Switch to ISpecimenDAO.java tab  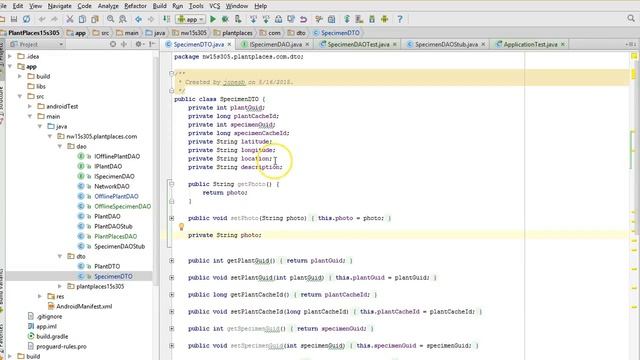(x=276, y=44)
